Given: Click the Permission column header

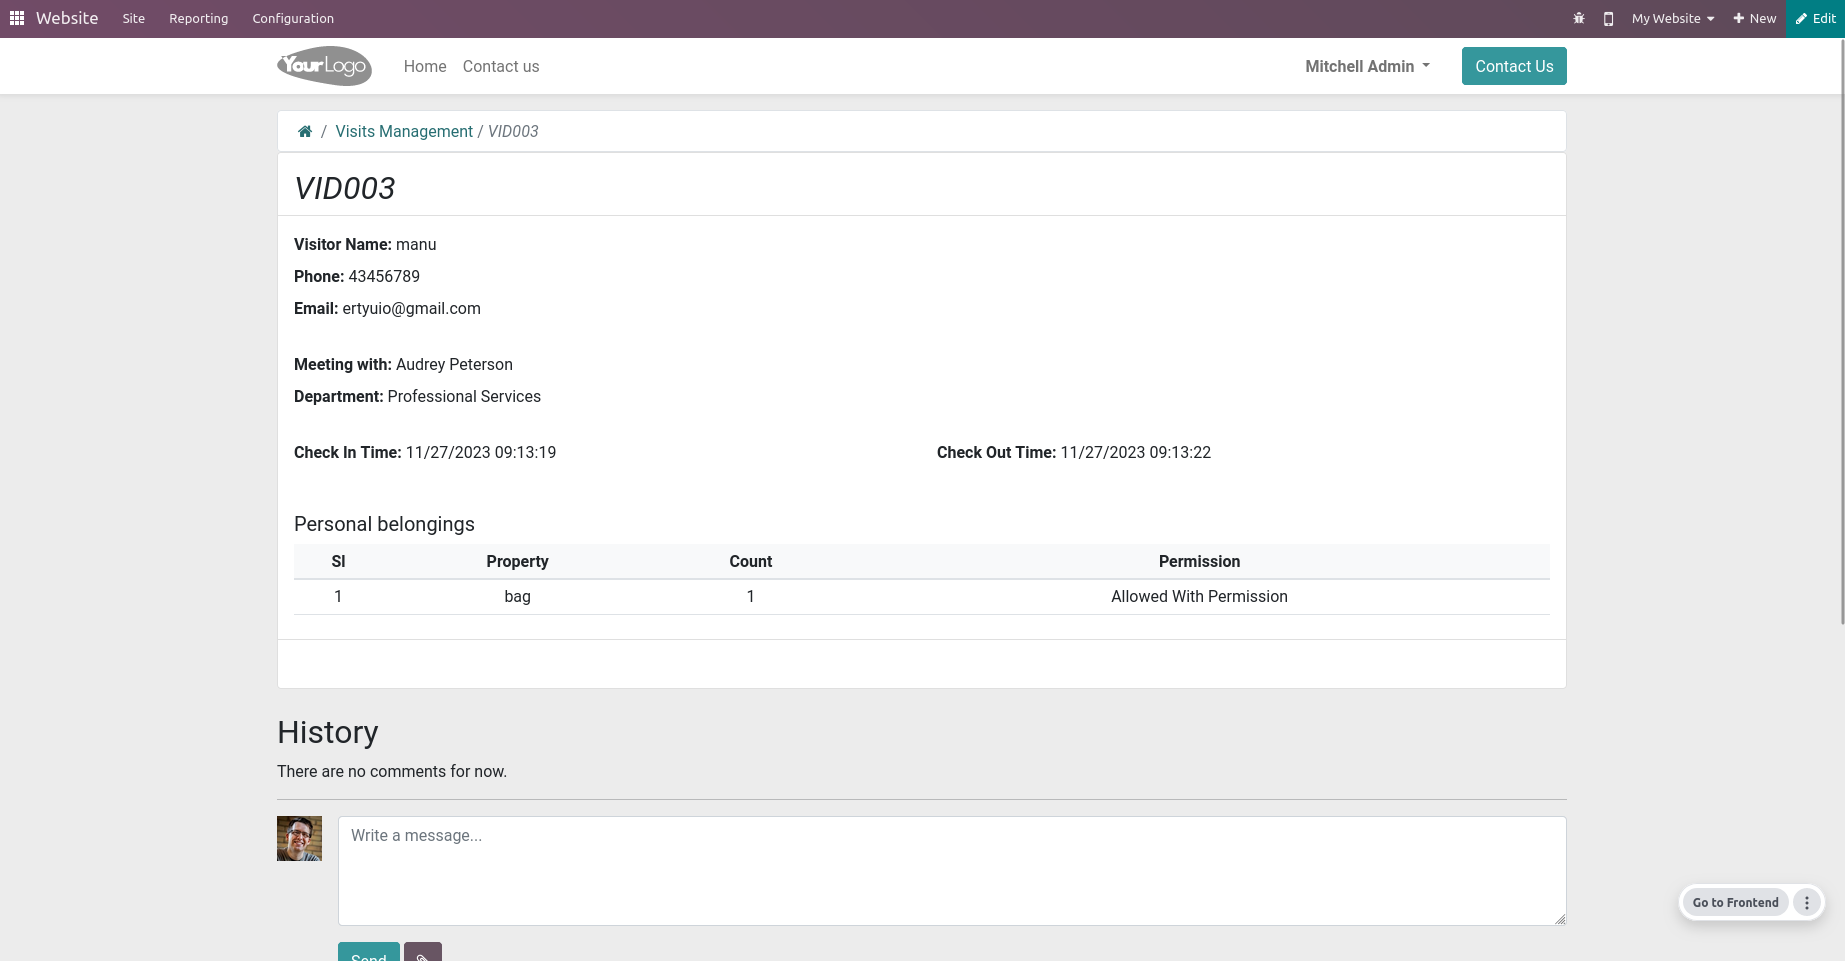Looking at the screenshot, I should coord(1199,561).
